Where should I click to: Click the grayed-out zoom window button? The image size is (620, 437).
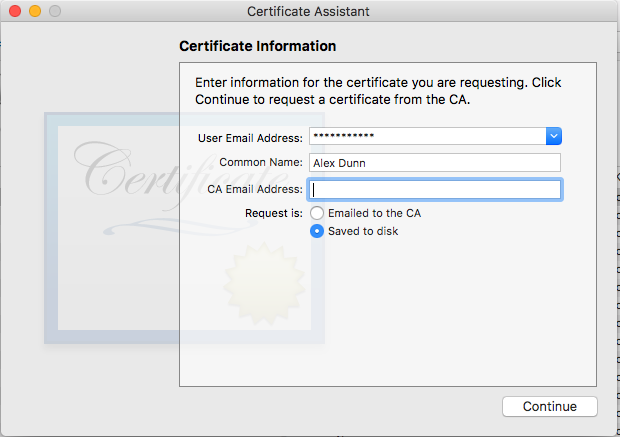[x=55, y=12]
